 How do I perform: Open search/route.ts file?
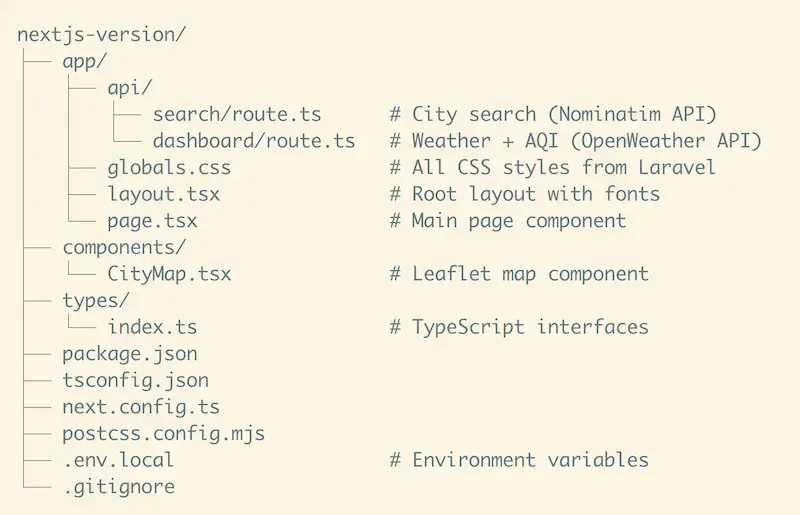pos(237,114)
